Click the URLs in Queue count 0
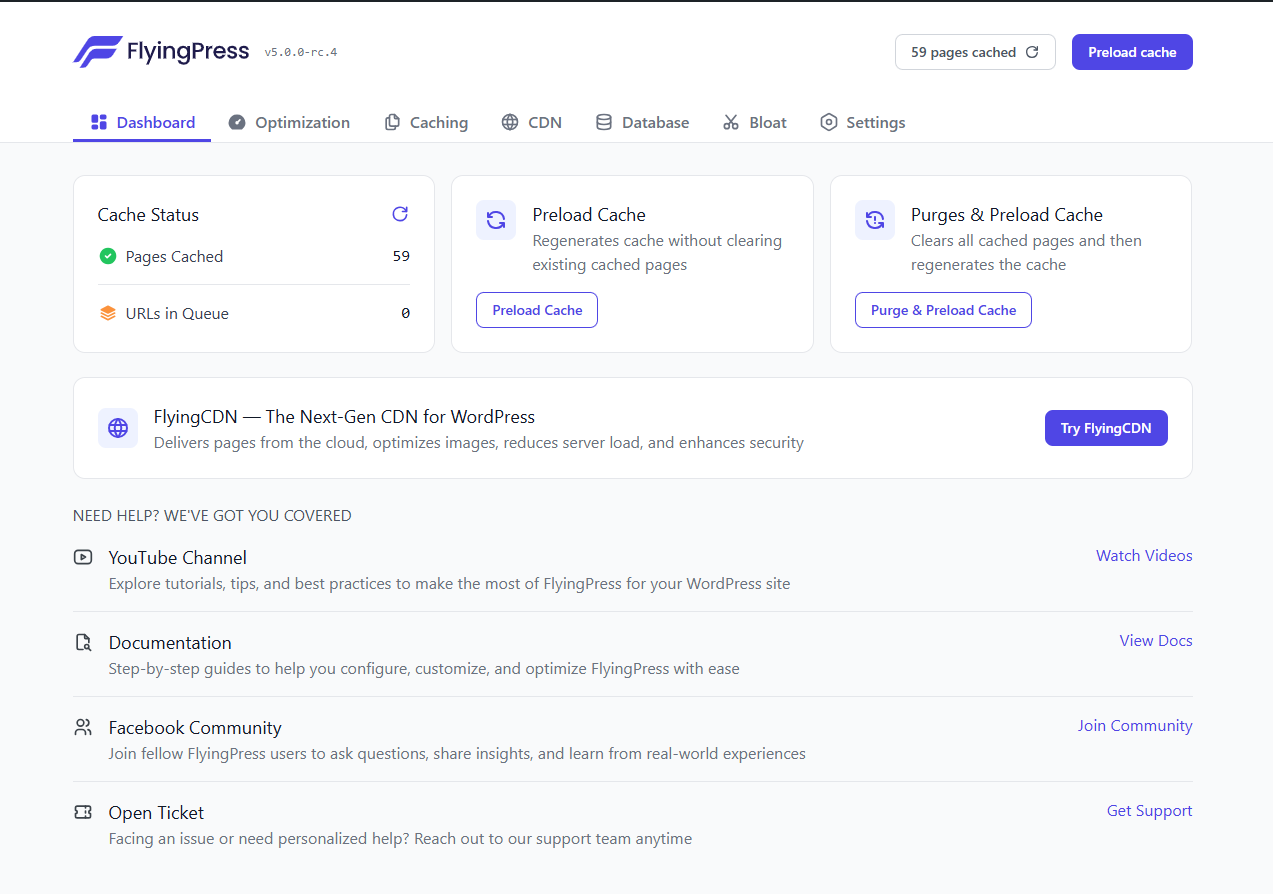The image size is (1273, 894). tap(405, 314)
